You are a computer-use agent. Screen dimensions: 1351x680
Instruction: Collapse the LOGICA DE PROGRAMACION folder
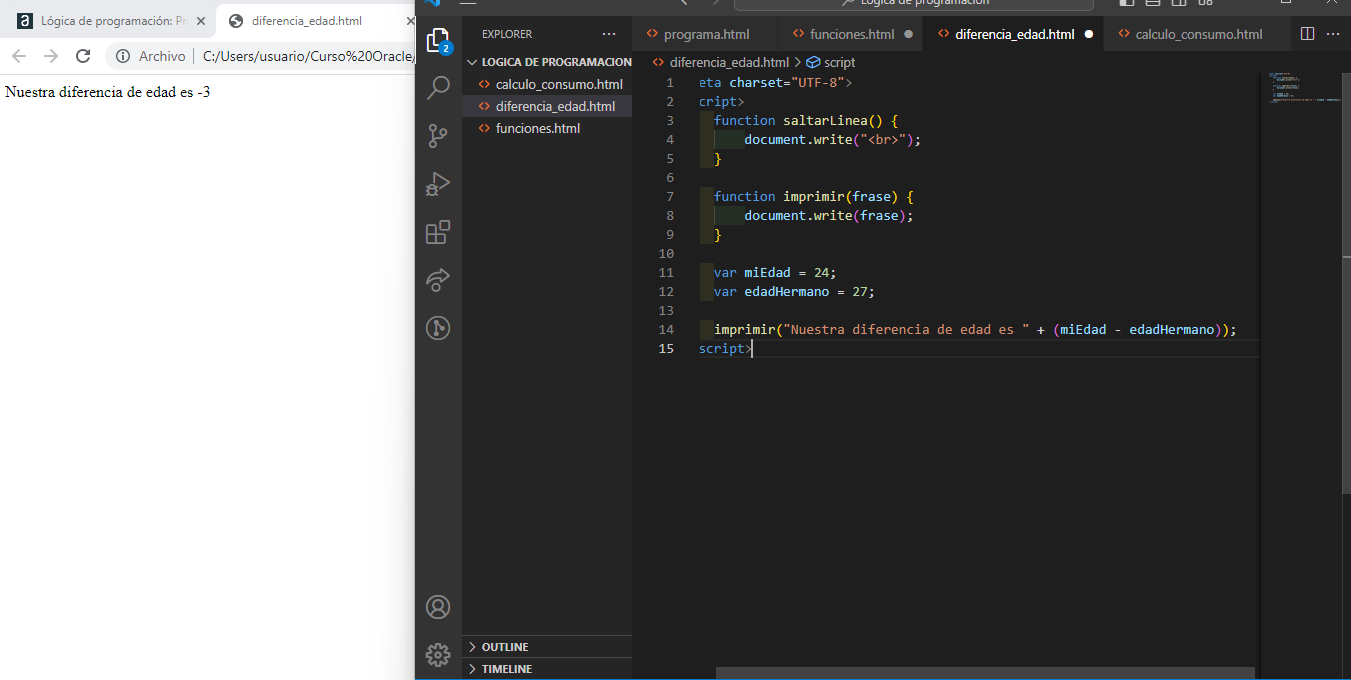(547, 62)
